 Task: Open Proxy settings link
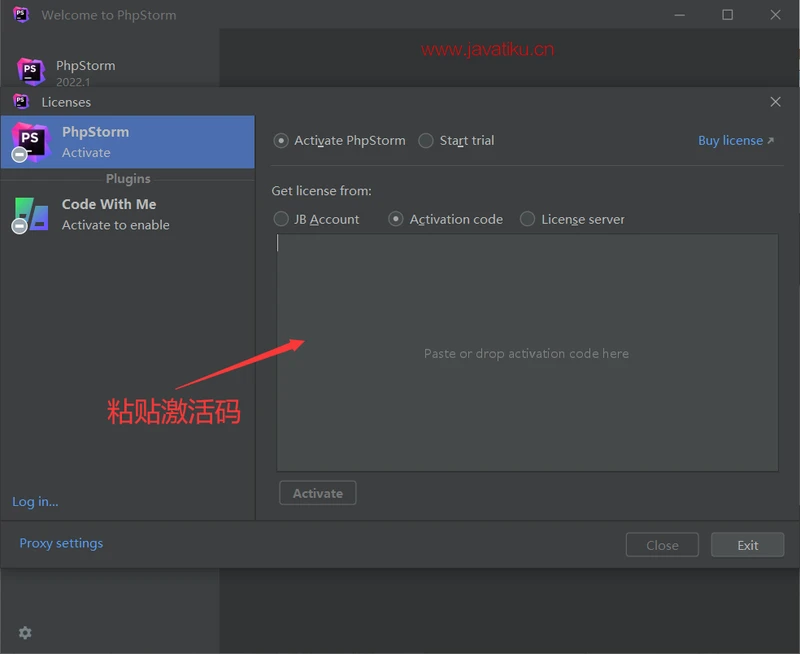click(x=61, y=543)
